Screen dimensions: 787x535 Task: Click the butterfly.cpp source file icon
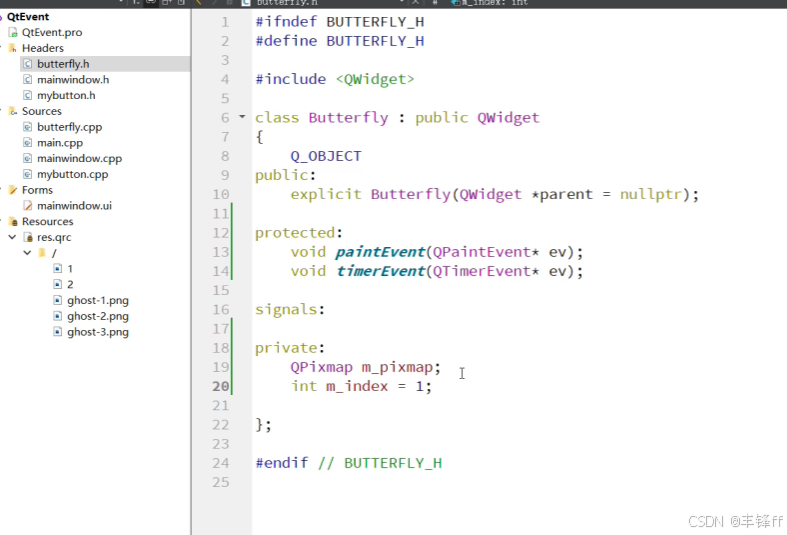coord(28,127)
